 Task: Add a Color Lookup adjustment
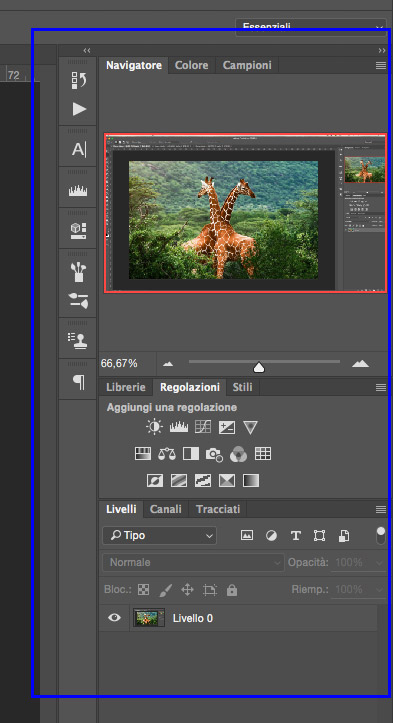(x=263, y=454)
